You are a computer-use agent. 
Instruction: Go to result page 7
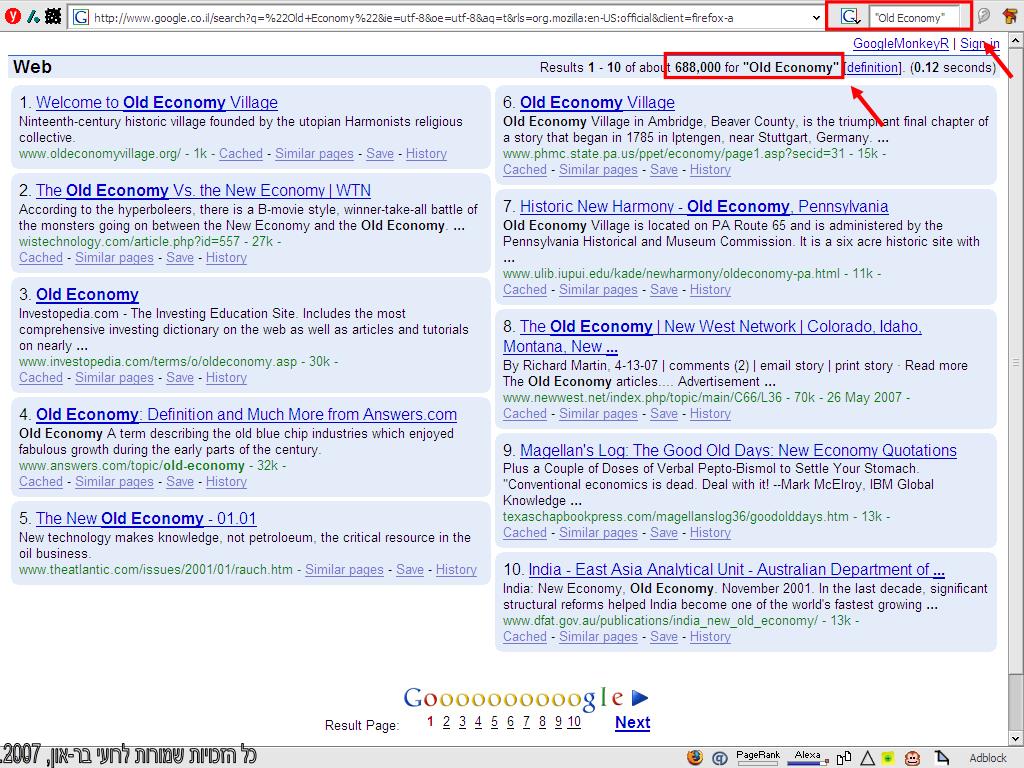526,722
